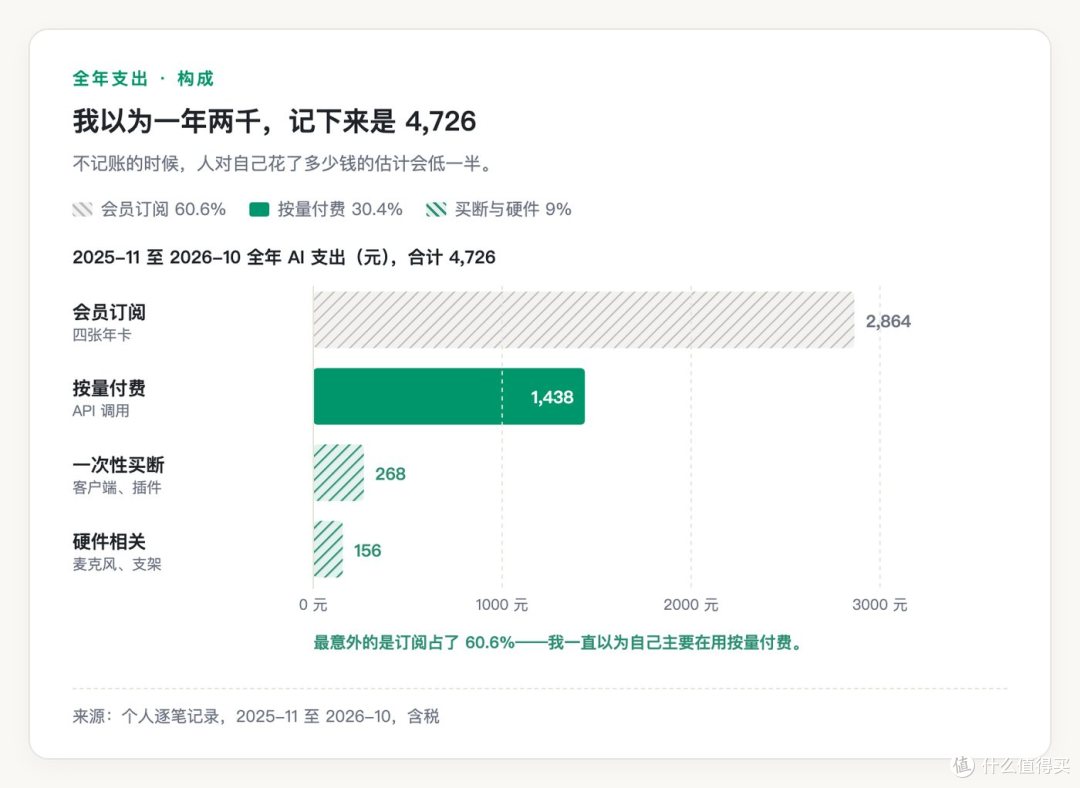The image size is (1080, 788).
Task: Click the subtitle about 不记账的时候
Action: pyautogui.click(x=284, y=164)
